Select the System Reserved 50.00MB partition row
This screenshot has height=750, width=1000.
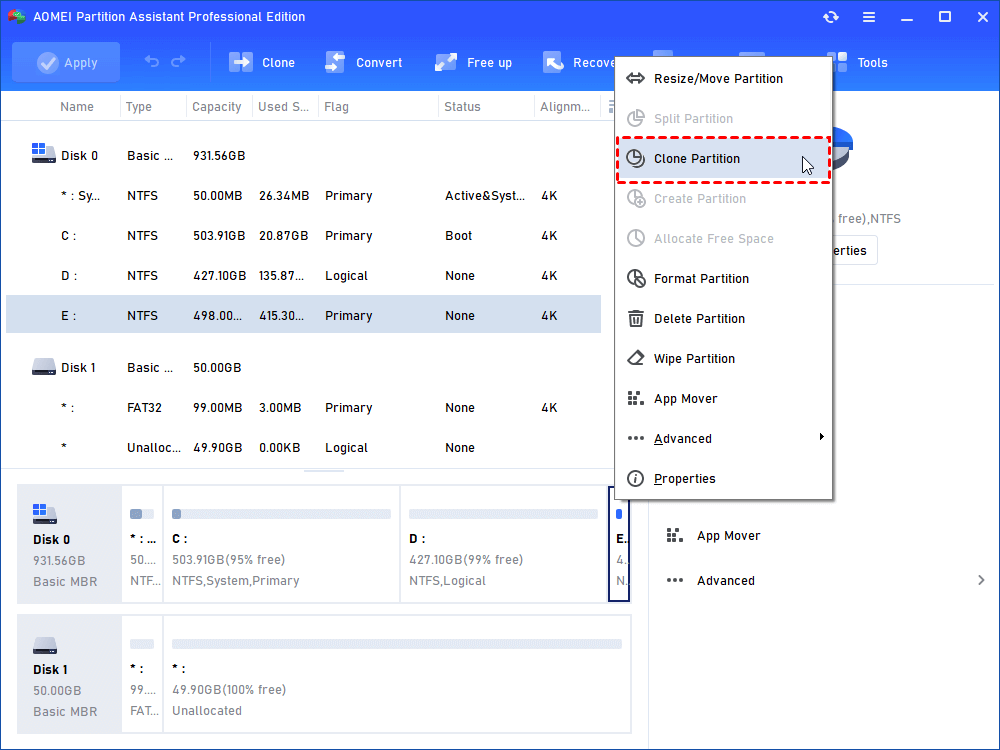(304, 196)
